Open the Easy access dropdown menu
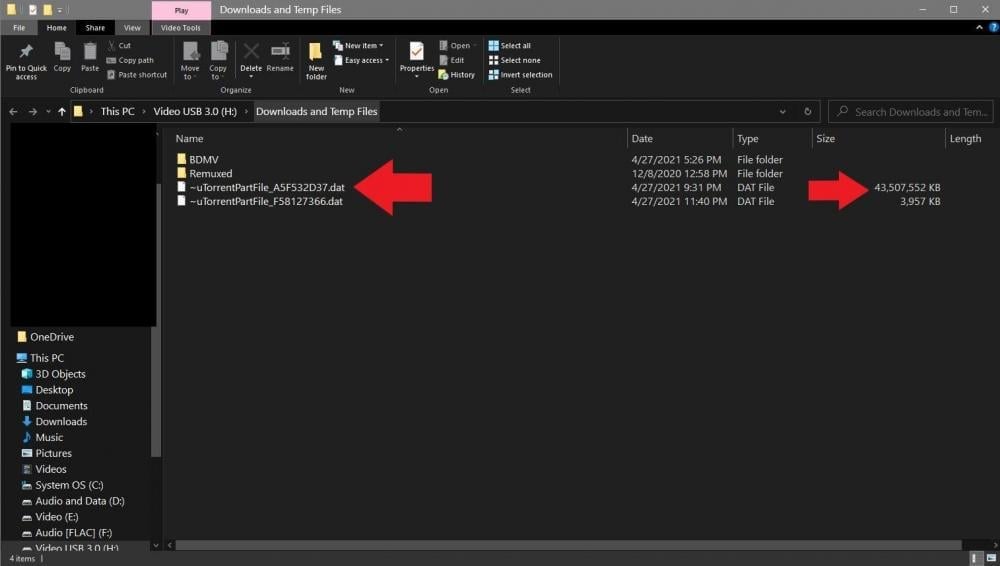This screenshot has height=566, width=1000. 362,60
